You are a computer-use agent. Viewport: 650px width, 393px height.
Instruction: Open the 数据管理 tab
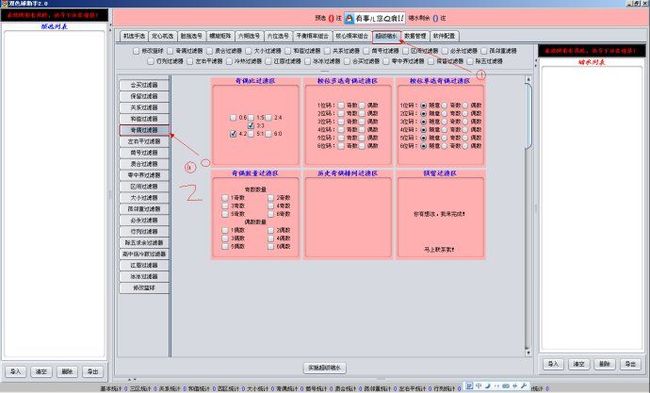tap(415, 36)
